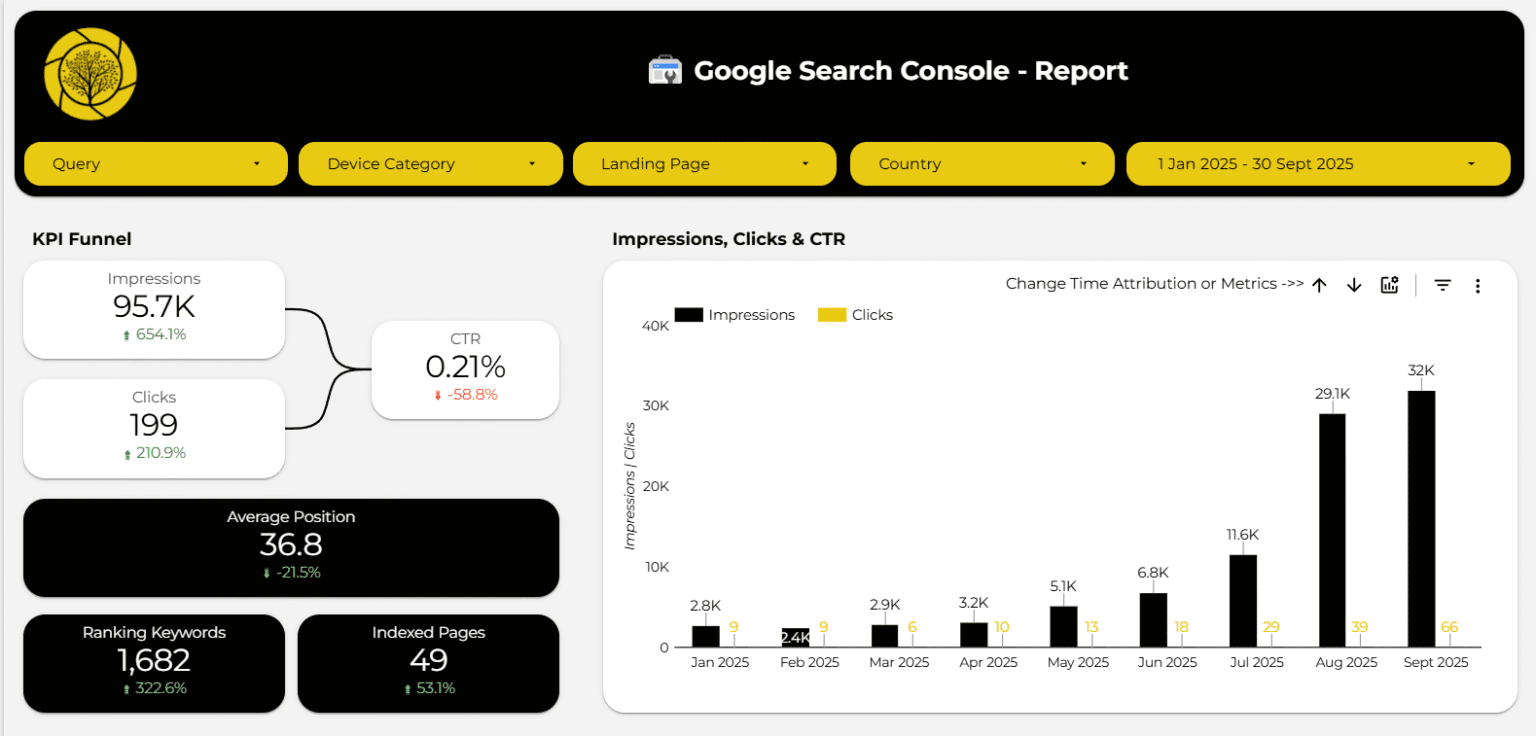Click the chart filter icon
This screenshot has height=736, width=1536.
[1442, 285]
